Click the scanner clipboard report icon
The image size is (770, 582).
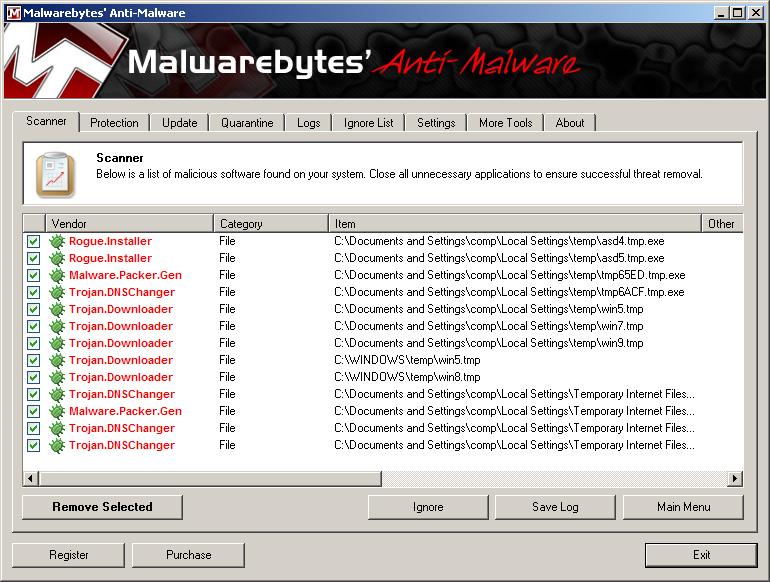pyautogui.click(x=55, y=174)
